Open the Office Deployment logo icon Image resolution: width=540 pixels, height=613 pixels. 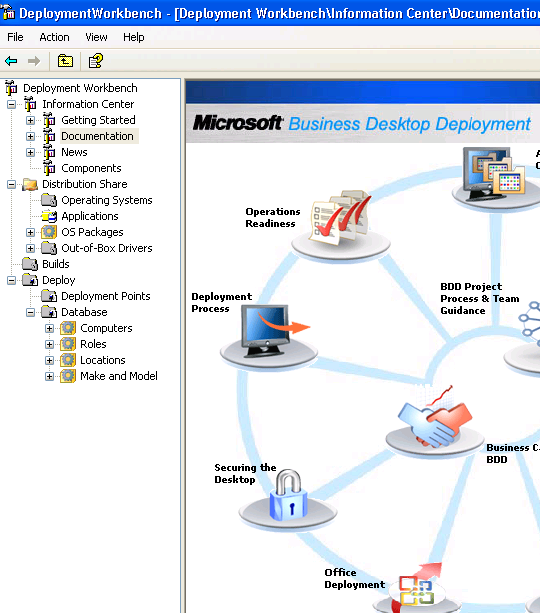418,589
